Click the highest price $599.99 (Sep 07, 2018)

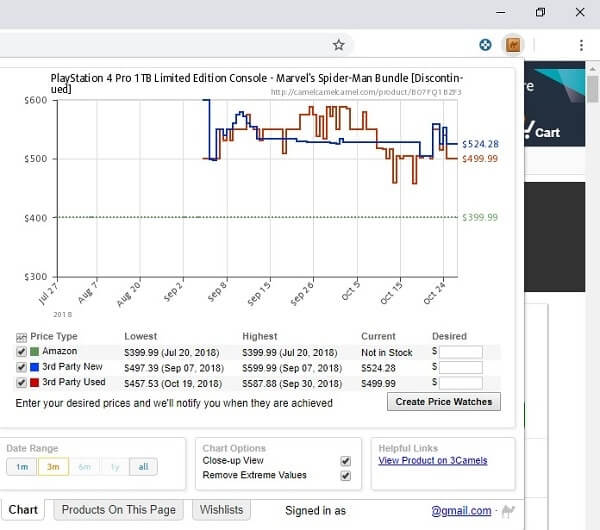pyautogui.click(x=292, y=368)
